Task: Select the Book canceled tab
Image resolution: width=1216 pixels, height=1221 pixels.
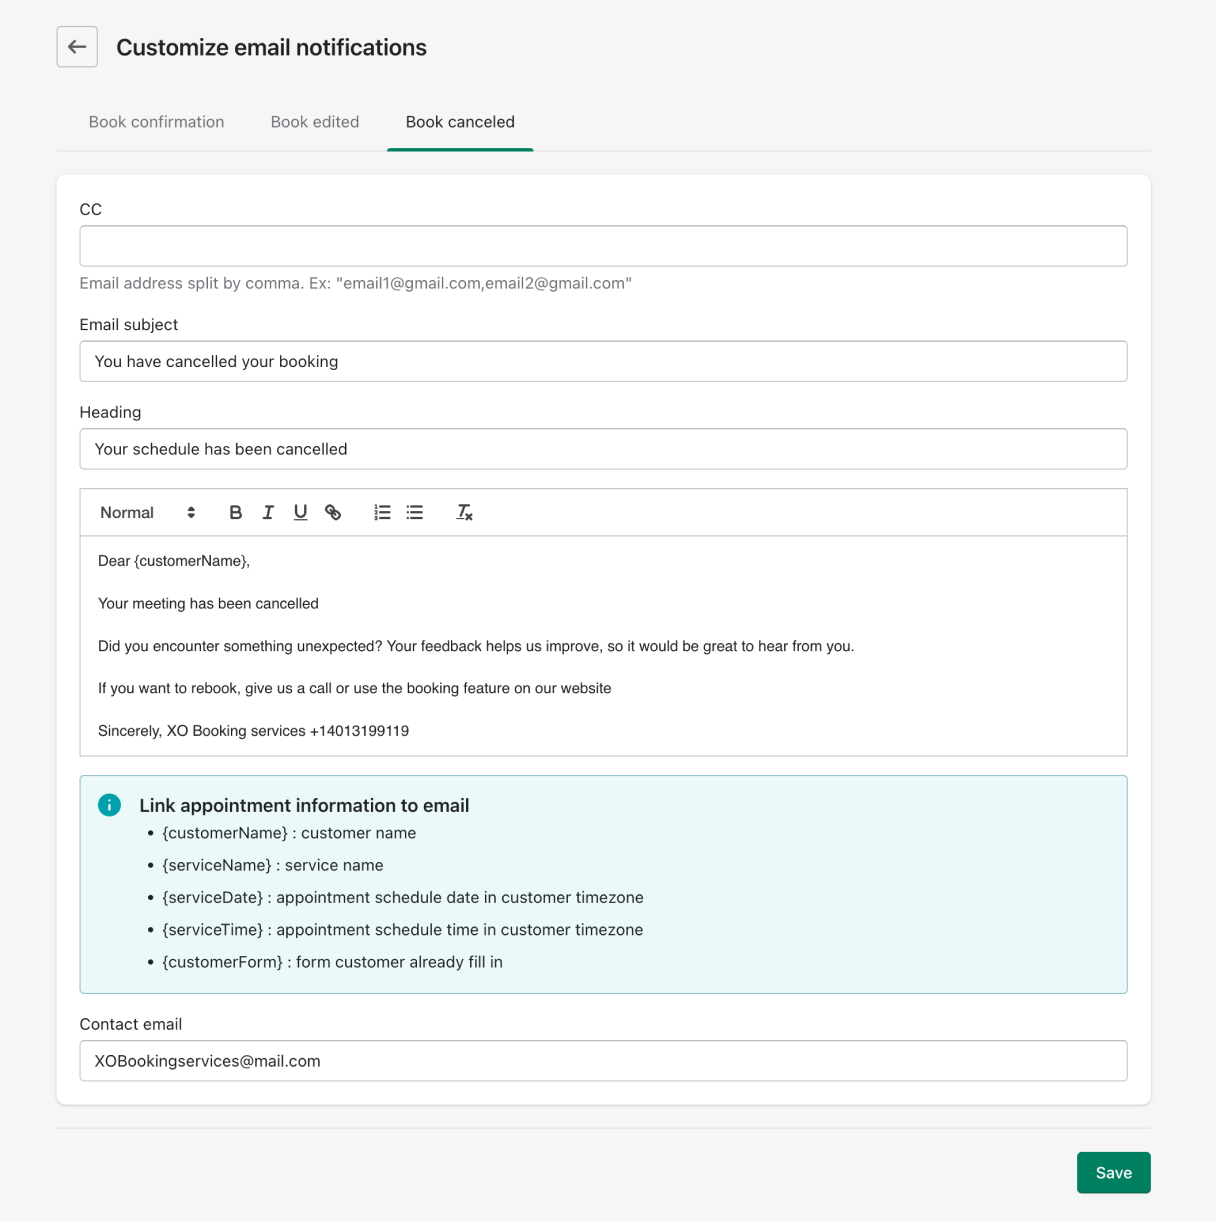Action: (460, 122)
